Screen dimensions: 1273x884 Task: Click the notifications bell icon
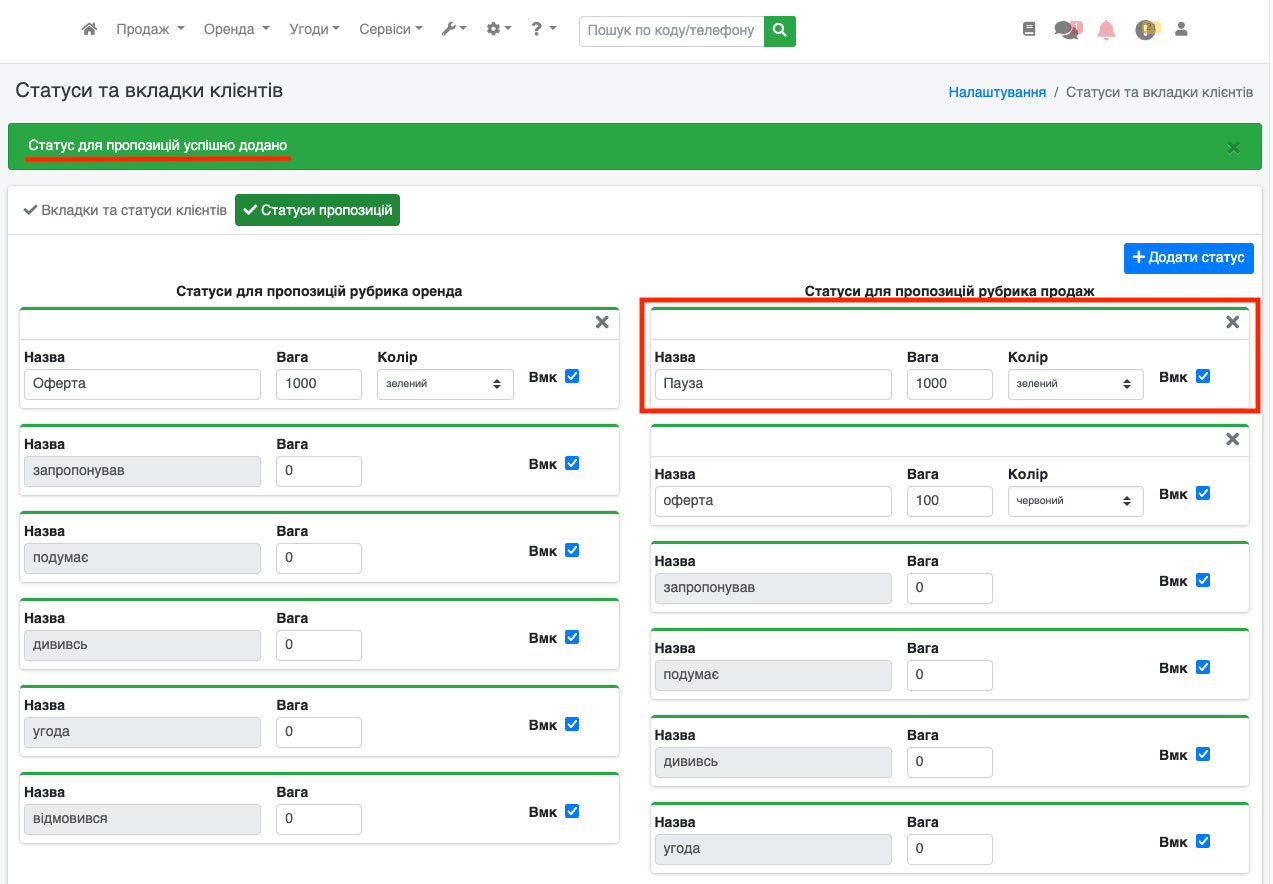(x=1106, y=30)
